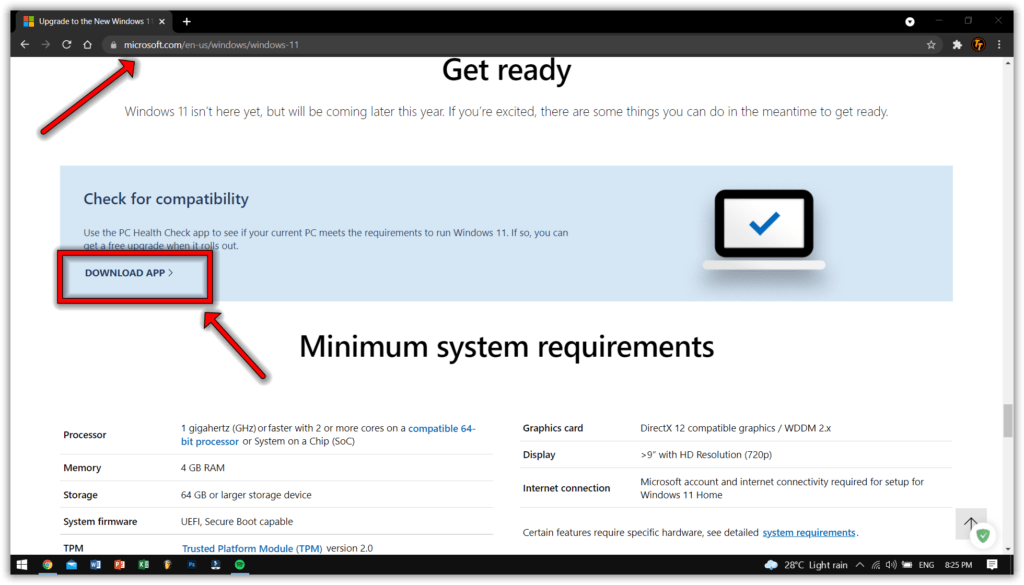The image size is (1024, 585).
Task: Select the 'Minimum system requirements' heading
Action: click(x=507, y=347)
